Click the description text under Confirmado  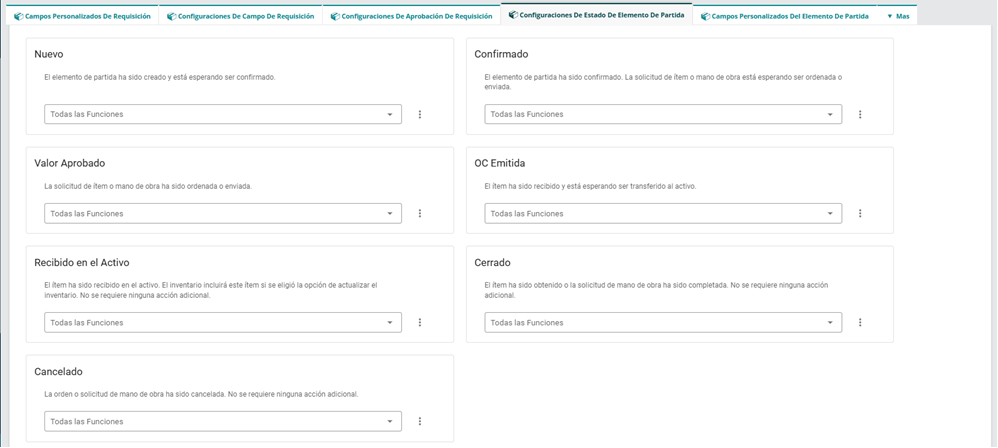pos(663,81)
